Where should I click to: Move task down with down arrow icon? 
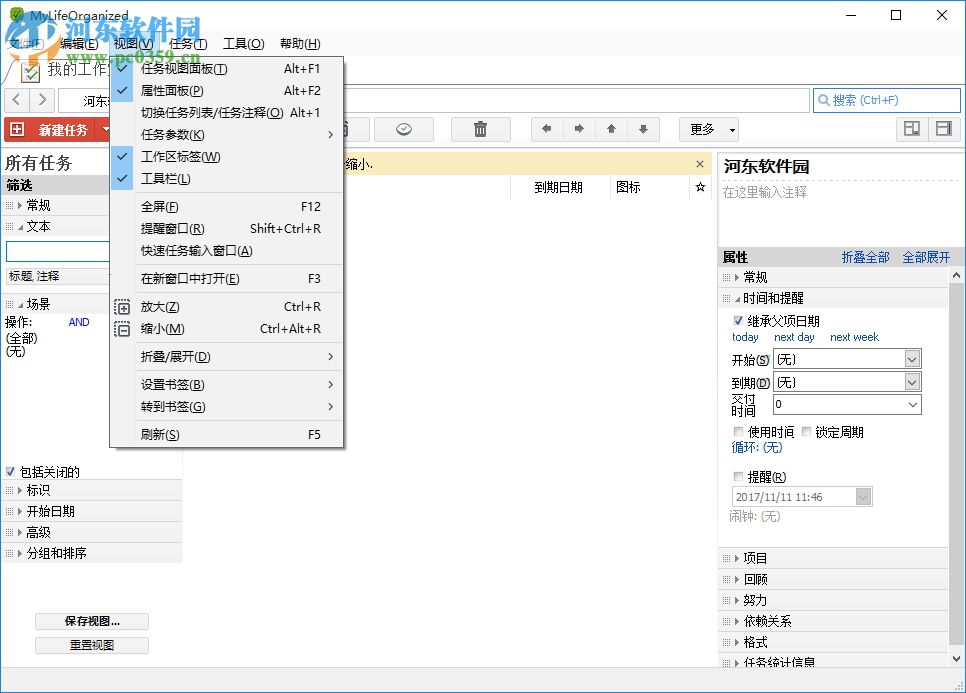click(642, 129)
